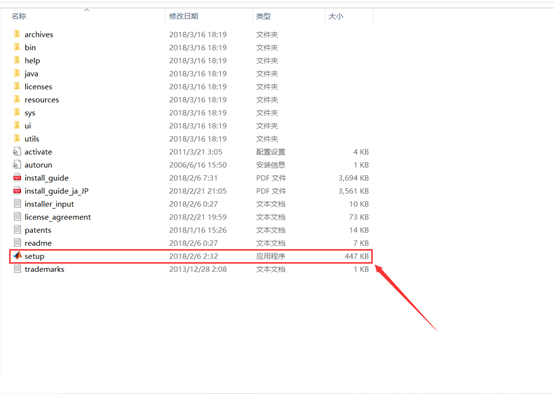This screenshot has width=554, height=394.
Task: Click the setup size 447 KB
Action: (x=357, y=256)
